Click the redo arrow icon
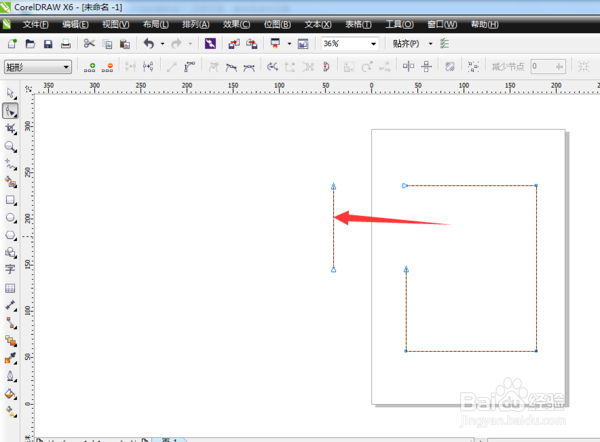The width and height of the screenshot is (600, 442). (176, 44)
